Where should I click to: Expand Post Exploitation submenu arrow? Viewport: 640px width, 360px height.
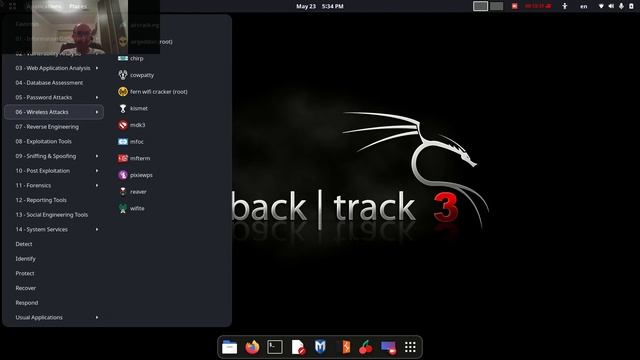click(97, 171)
